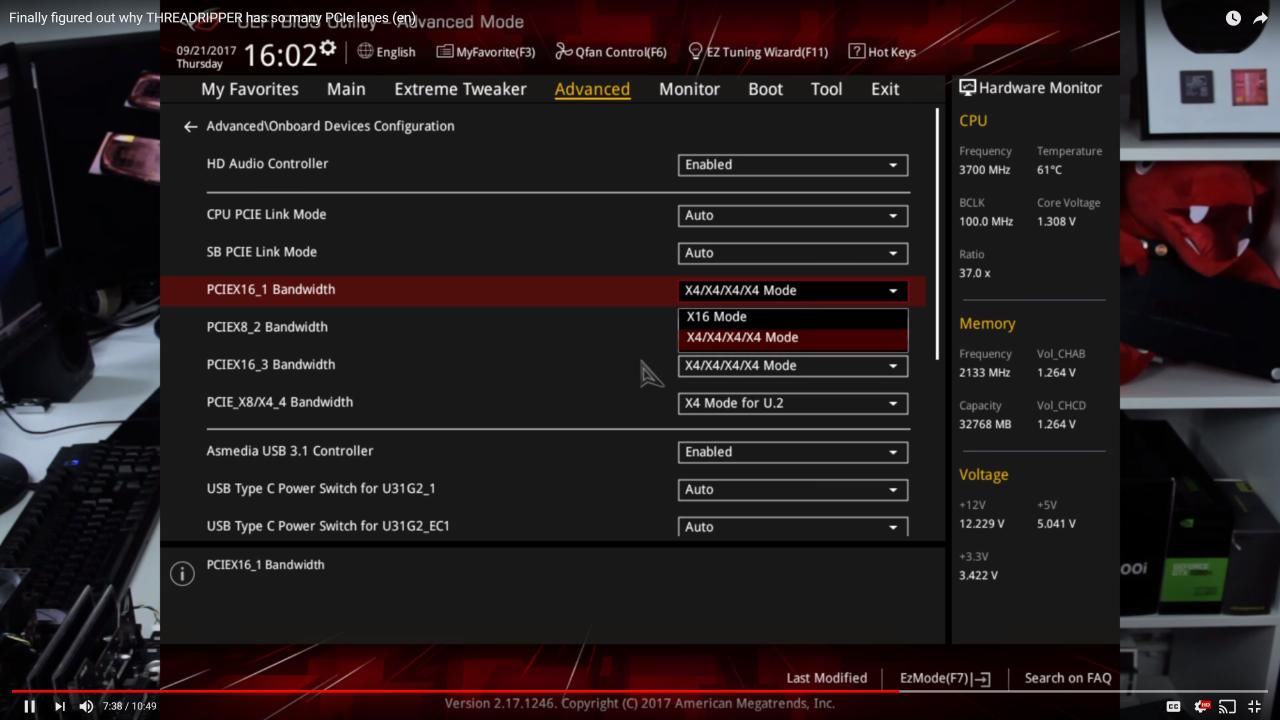Select the PCIEX16_3 Bandwidth label
Image resolution: width=1280 pixels, height=720 pixels.
(271, 365)
